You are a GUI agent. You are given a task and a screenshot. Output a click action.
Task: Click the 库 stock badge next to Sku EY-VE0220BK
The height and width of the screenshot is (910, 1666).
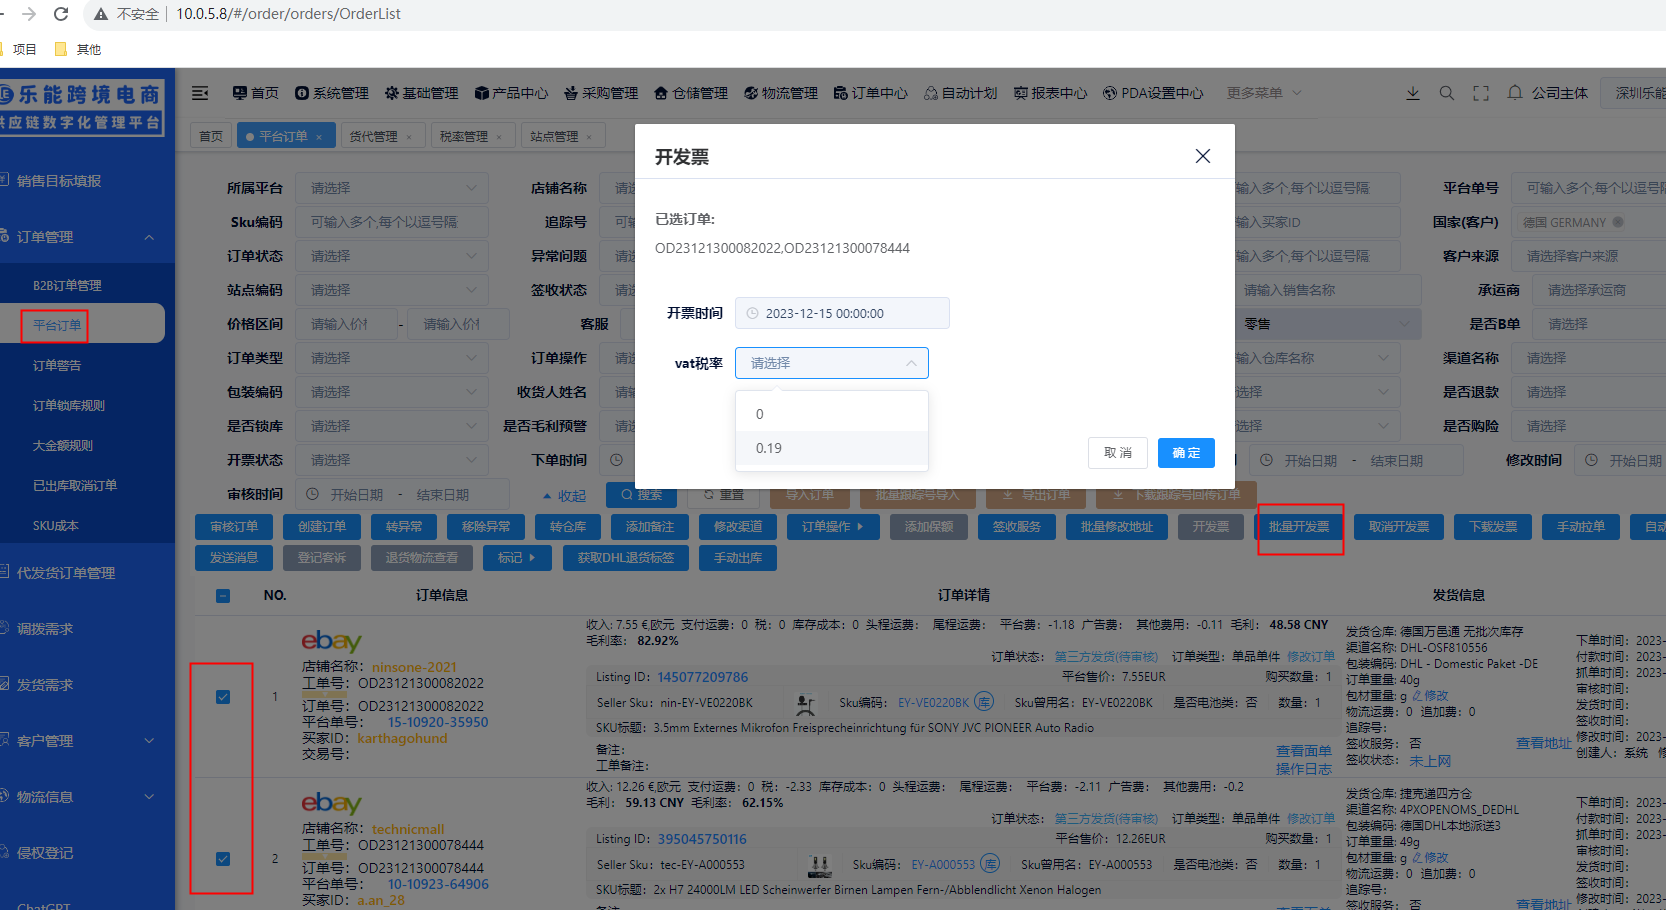tap(985, 702)
